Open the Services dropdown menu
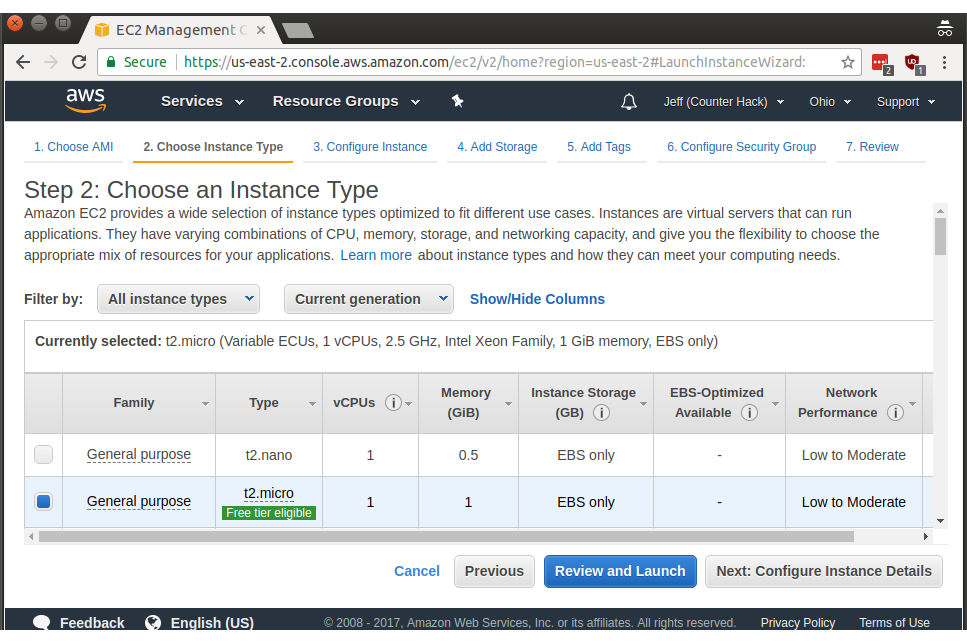967x643 pixels. coord(202,101)
